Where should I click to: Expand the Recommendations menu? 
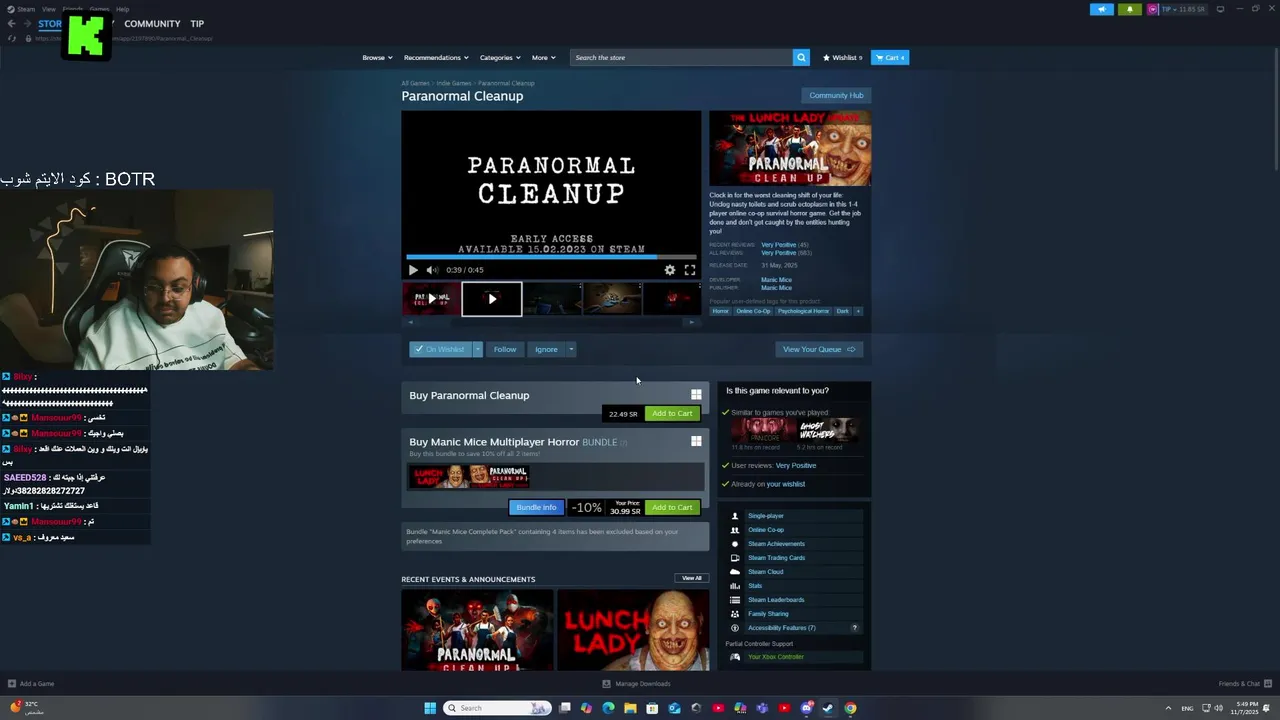pyautogui.click(x=436, y=57)
